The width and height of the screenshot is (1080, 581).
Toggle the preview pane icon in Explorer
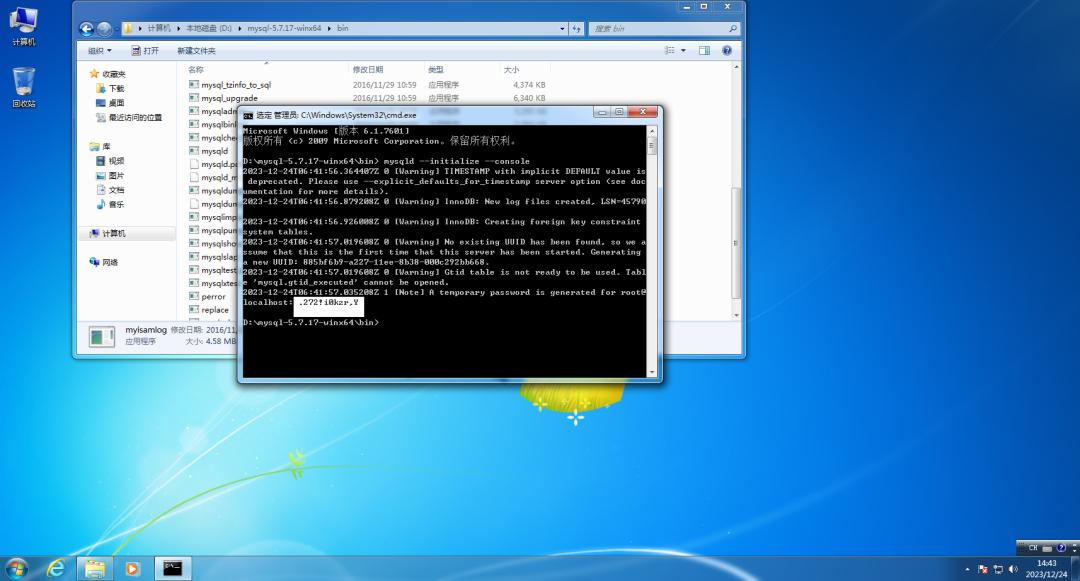tap(704, 50)
